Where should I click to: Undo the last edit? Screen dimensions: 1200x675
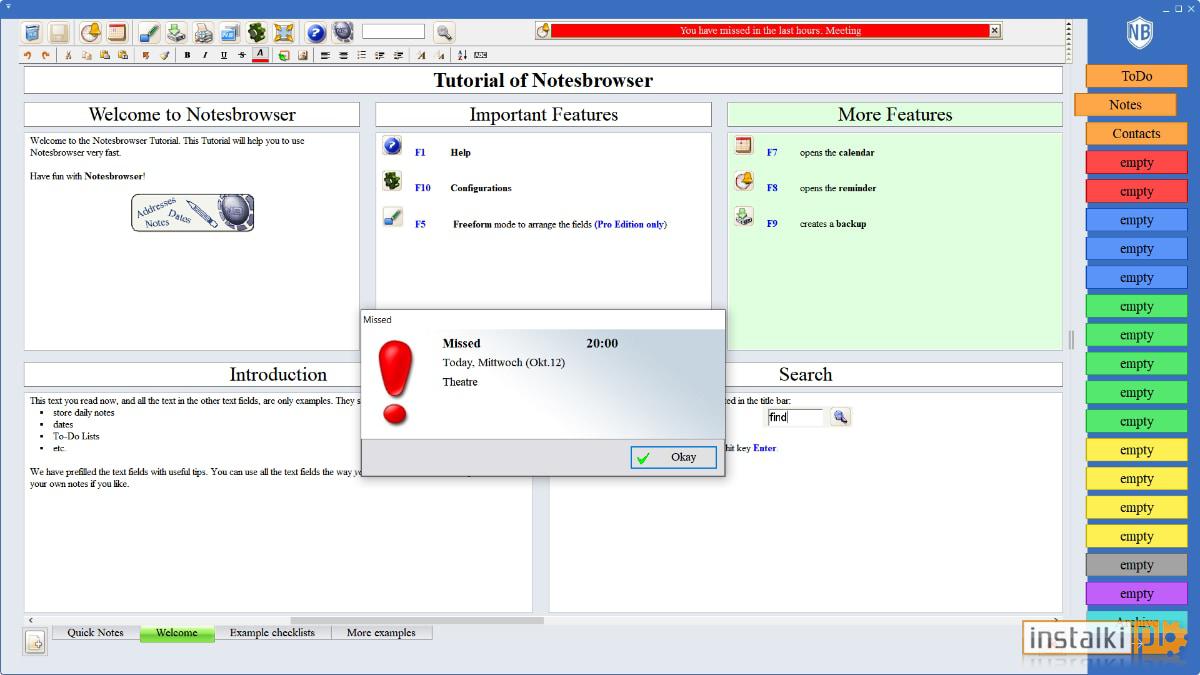27,55
